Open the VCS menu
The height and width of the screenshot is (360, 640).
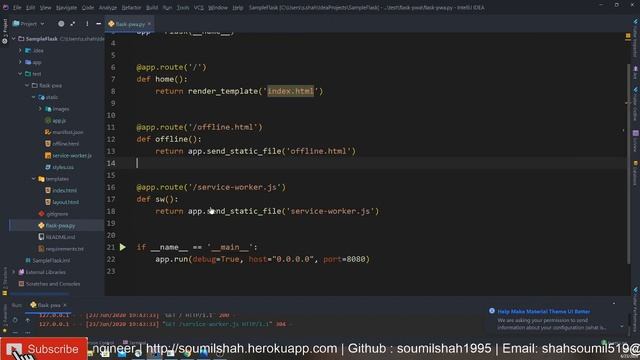click(x=198, y=7)
